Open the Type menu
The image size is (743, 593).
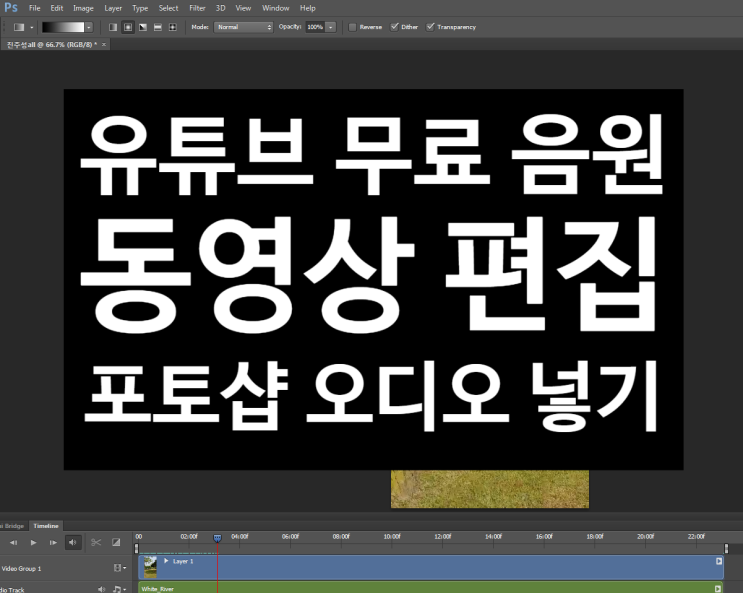pos(140,8)
